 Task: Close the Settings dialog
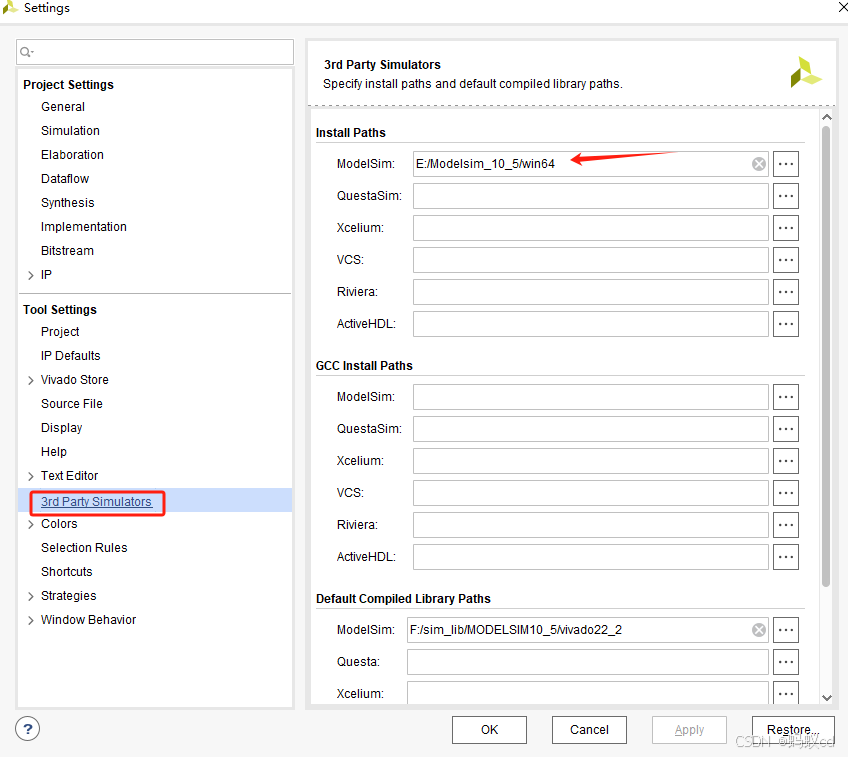pos(842,8)
